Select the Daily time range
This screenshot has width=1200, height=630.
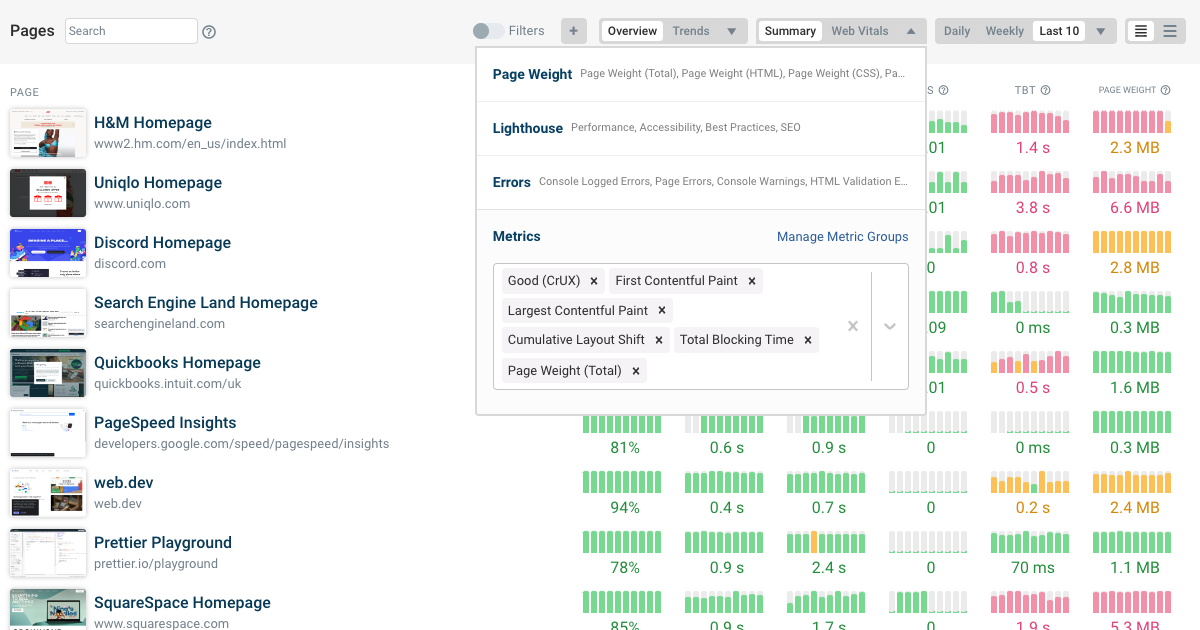pyautogui.click(x=957, y=31)
